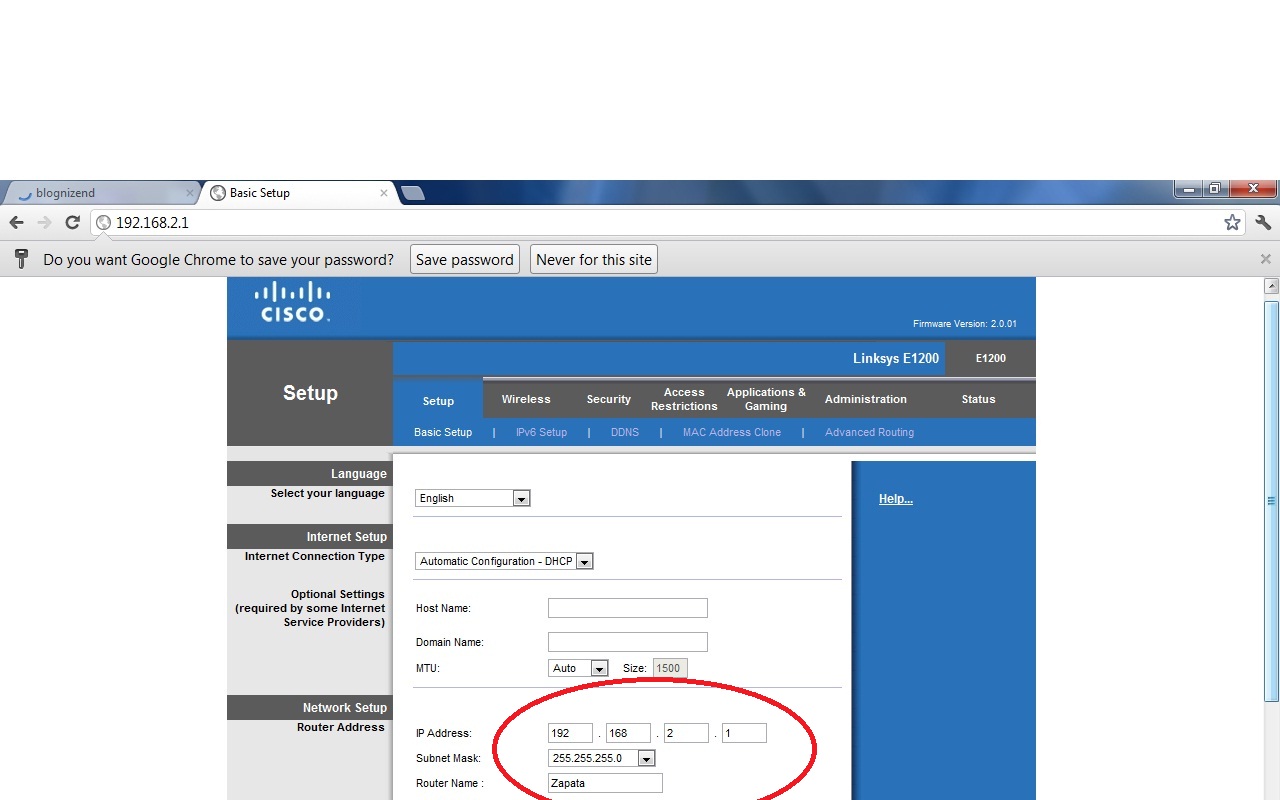Viewport: 1280px width, 800px height.
Task: Open a new browser tab
Action: click(x=413, y=193)
